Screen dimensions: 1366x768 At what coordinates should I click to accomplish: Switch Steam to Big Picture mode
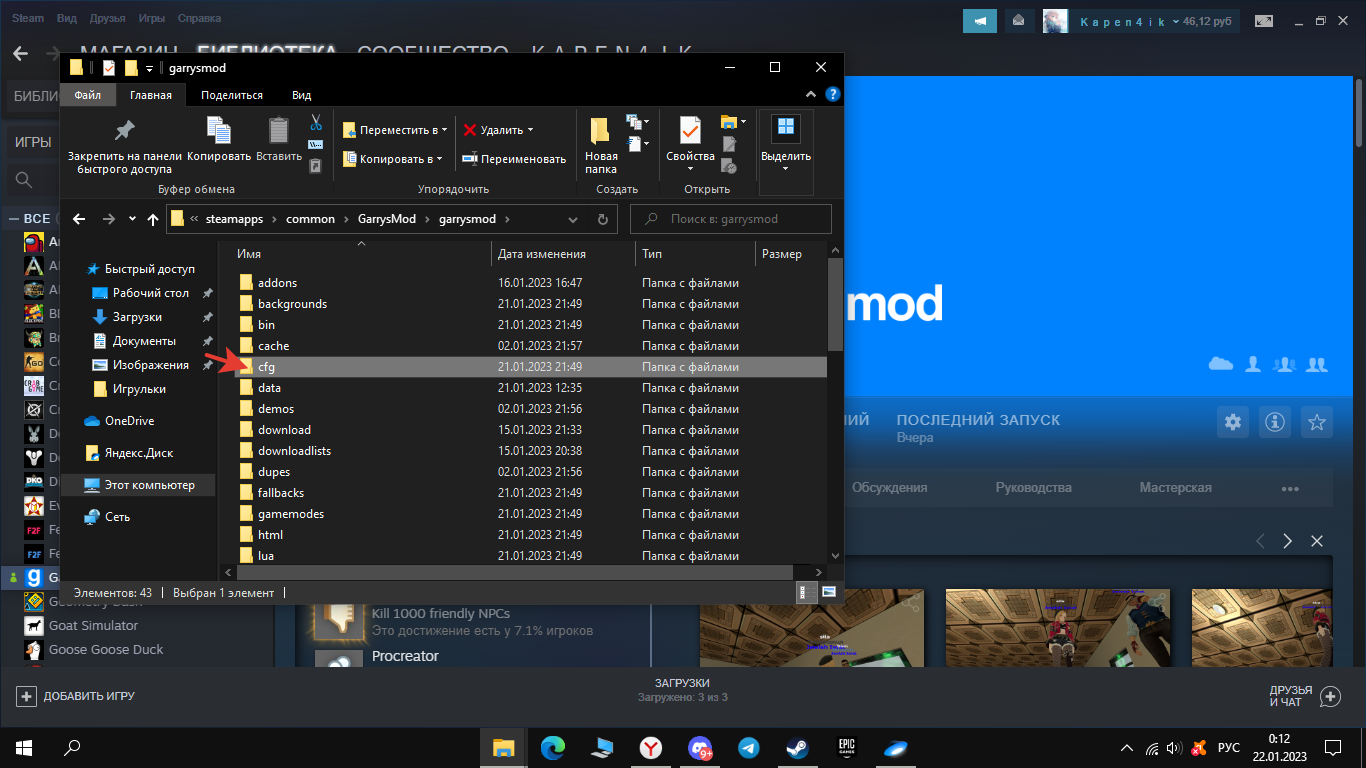[x=1265, y=20]
